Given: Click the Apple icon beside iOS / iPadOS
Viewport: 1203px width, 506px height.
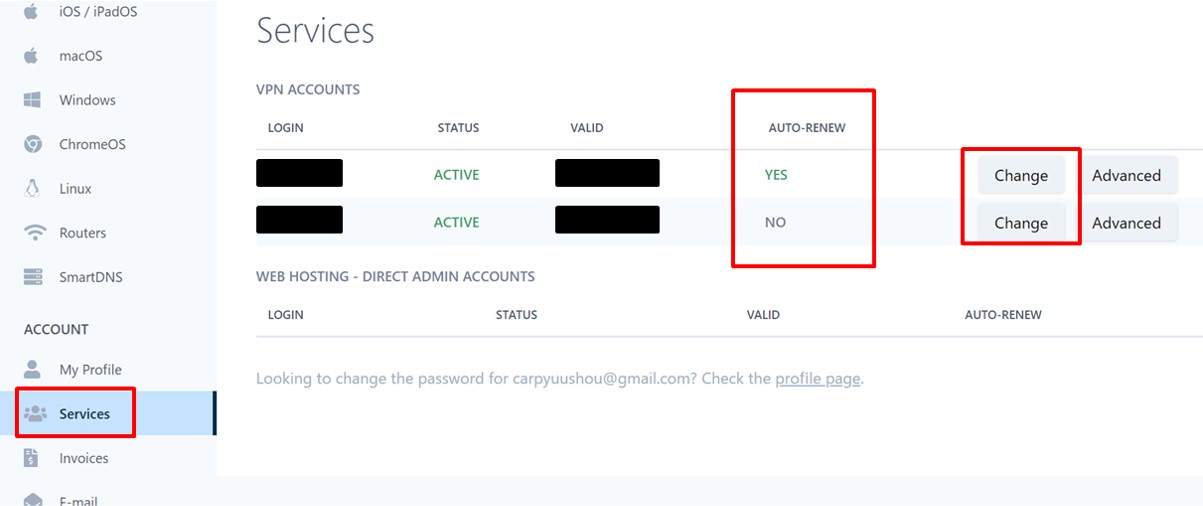Looking at the screenshot, I should click(31, 12).
